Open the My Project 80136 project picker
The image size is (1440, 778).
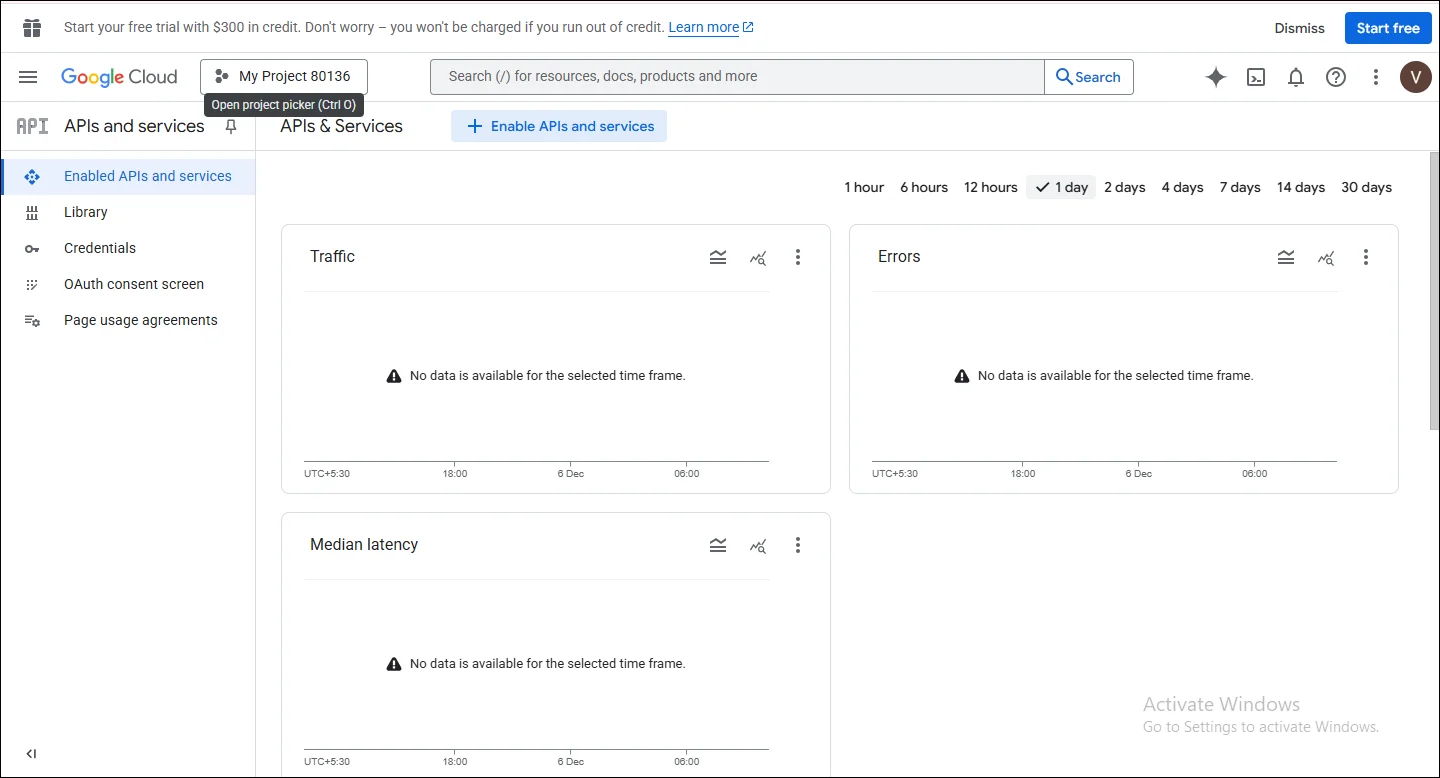pyautogui.click(x=284, y=77)
